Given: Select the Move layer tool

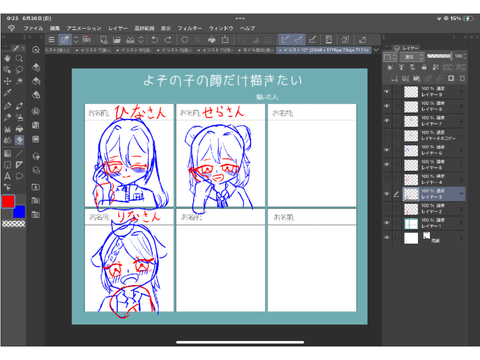Looking at the screenshot, I should click(7, 81).
